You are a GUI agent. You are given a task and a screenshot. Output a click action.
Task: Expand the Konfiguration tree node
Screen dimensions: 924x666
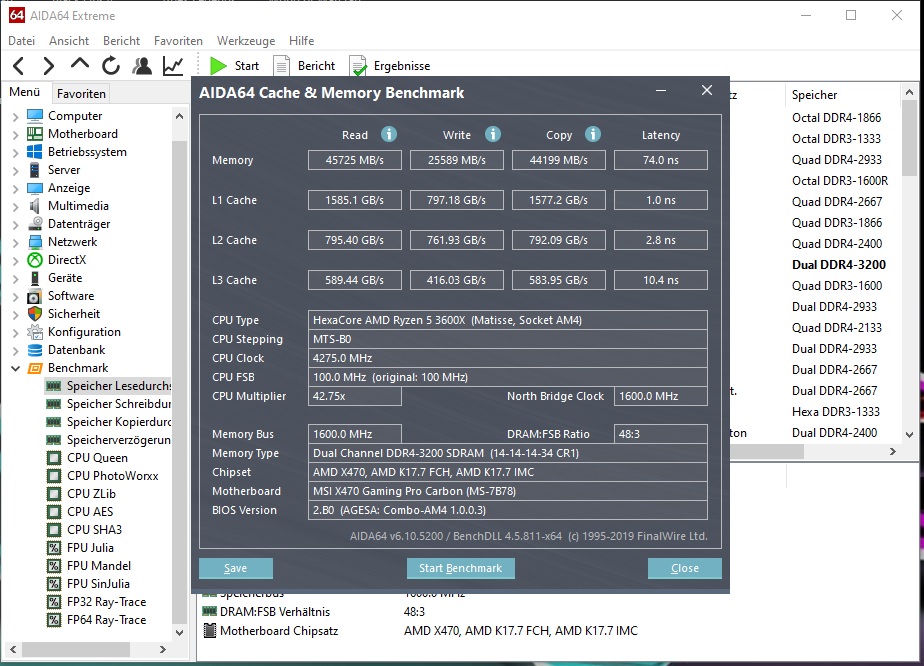click(x=15, y=332)
